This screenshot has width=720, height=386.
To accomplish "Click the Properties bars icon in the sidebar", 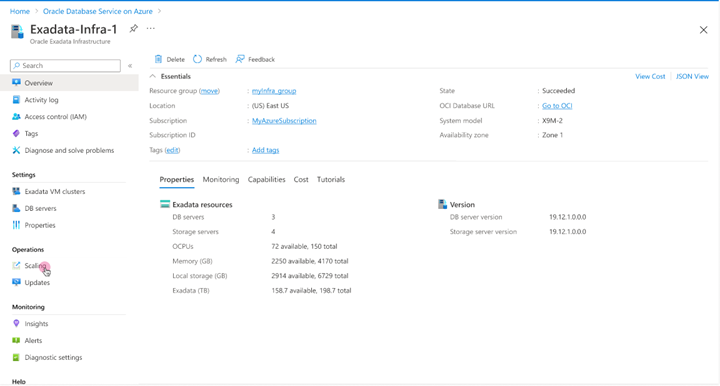I will 16,225.
